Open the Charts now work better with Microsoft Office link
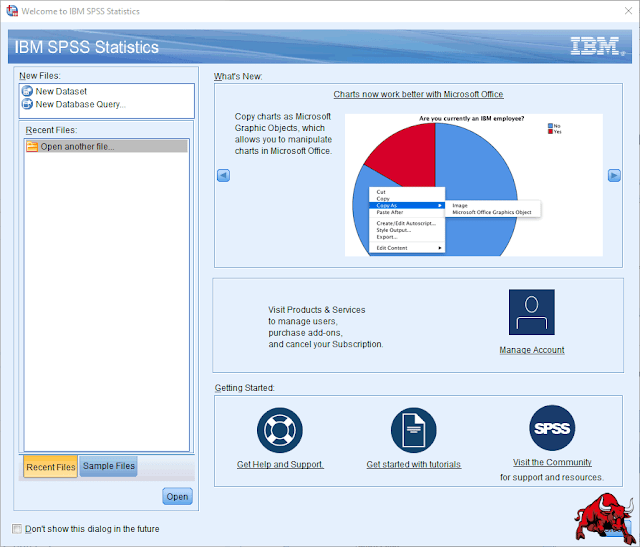 pos(418,94)
